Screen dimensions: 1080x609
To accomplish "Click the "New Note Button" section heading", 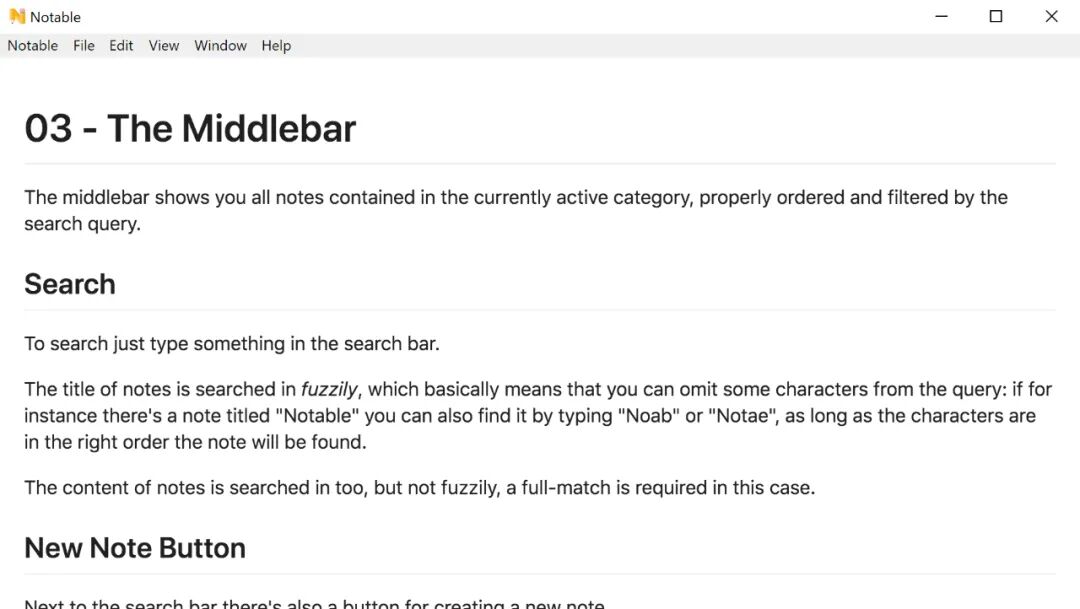I will pos(135,548).
